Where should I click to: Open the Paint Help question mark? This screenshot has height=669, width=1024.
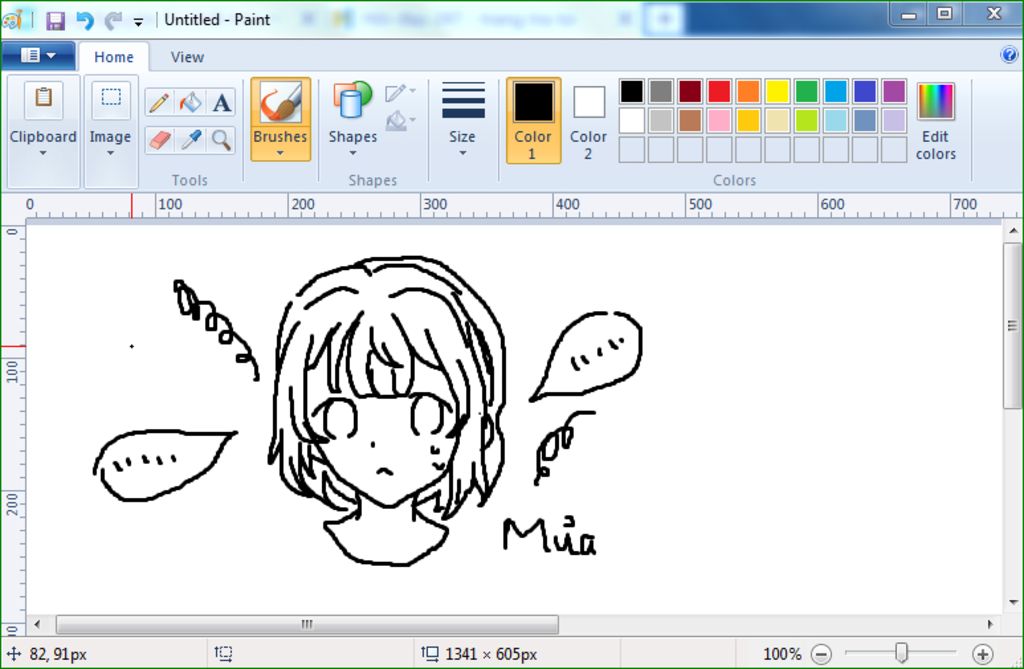tap(1008, 55)
